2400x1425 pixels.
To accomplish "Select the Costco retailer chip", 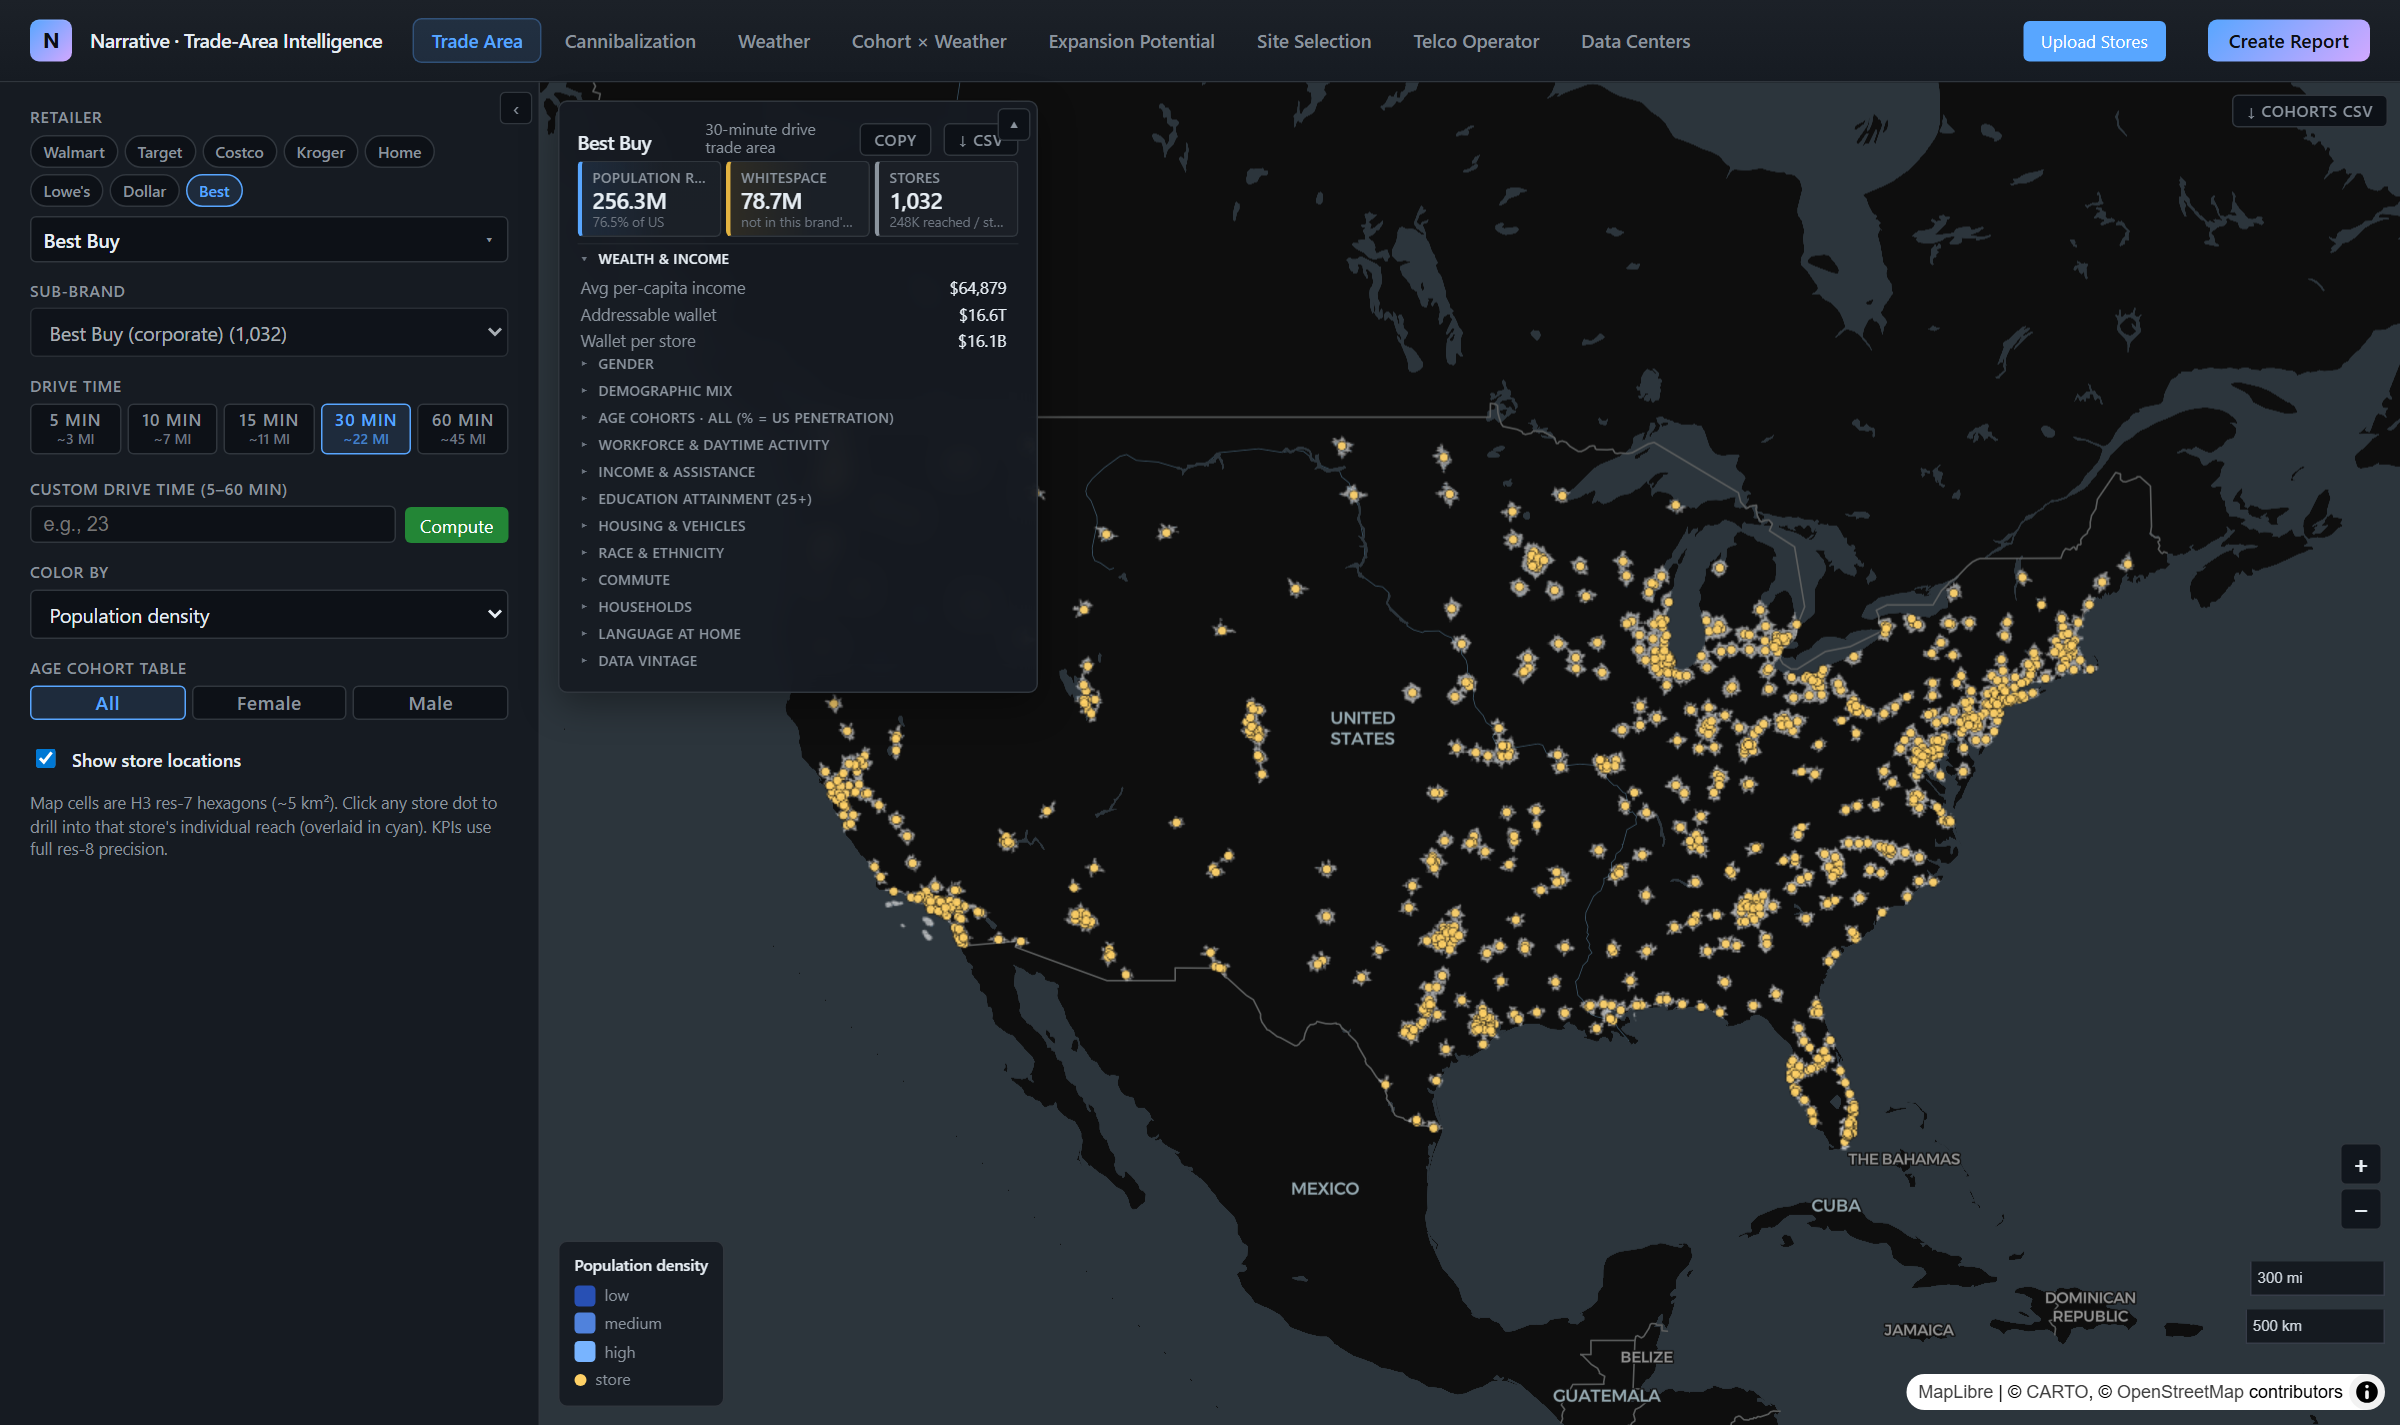I will [x=239, y=152].
